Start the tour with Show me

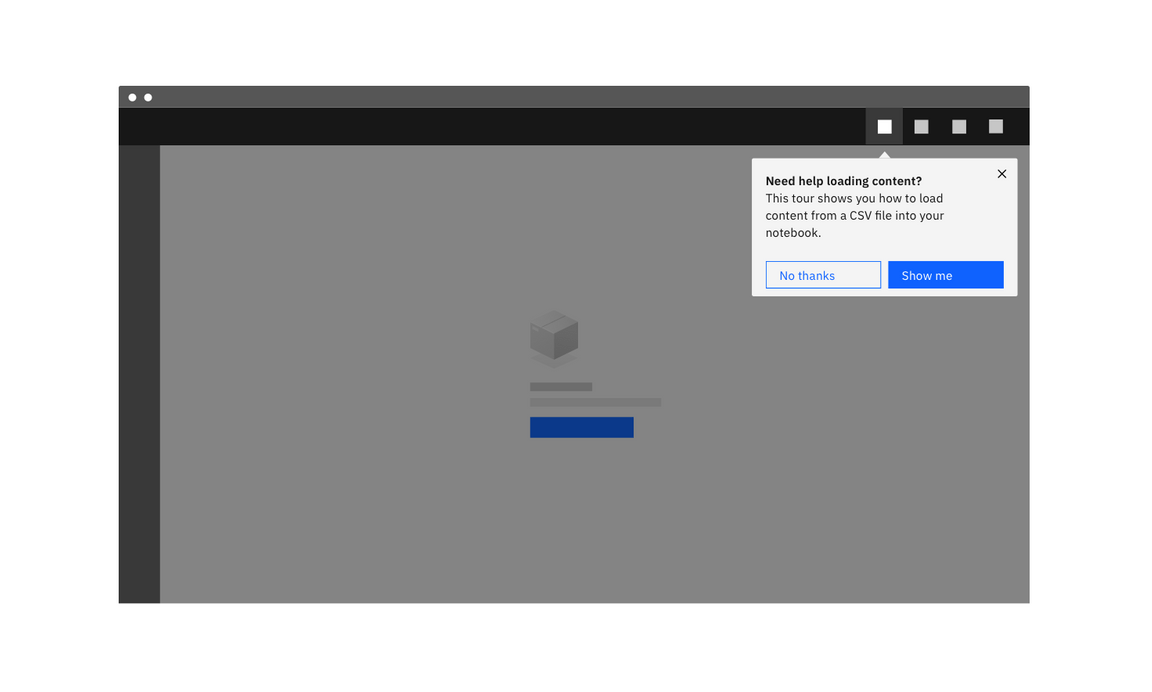[946, 275]
